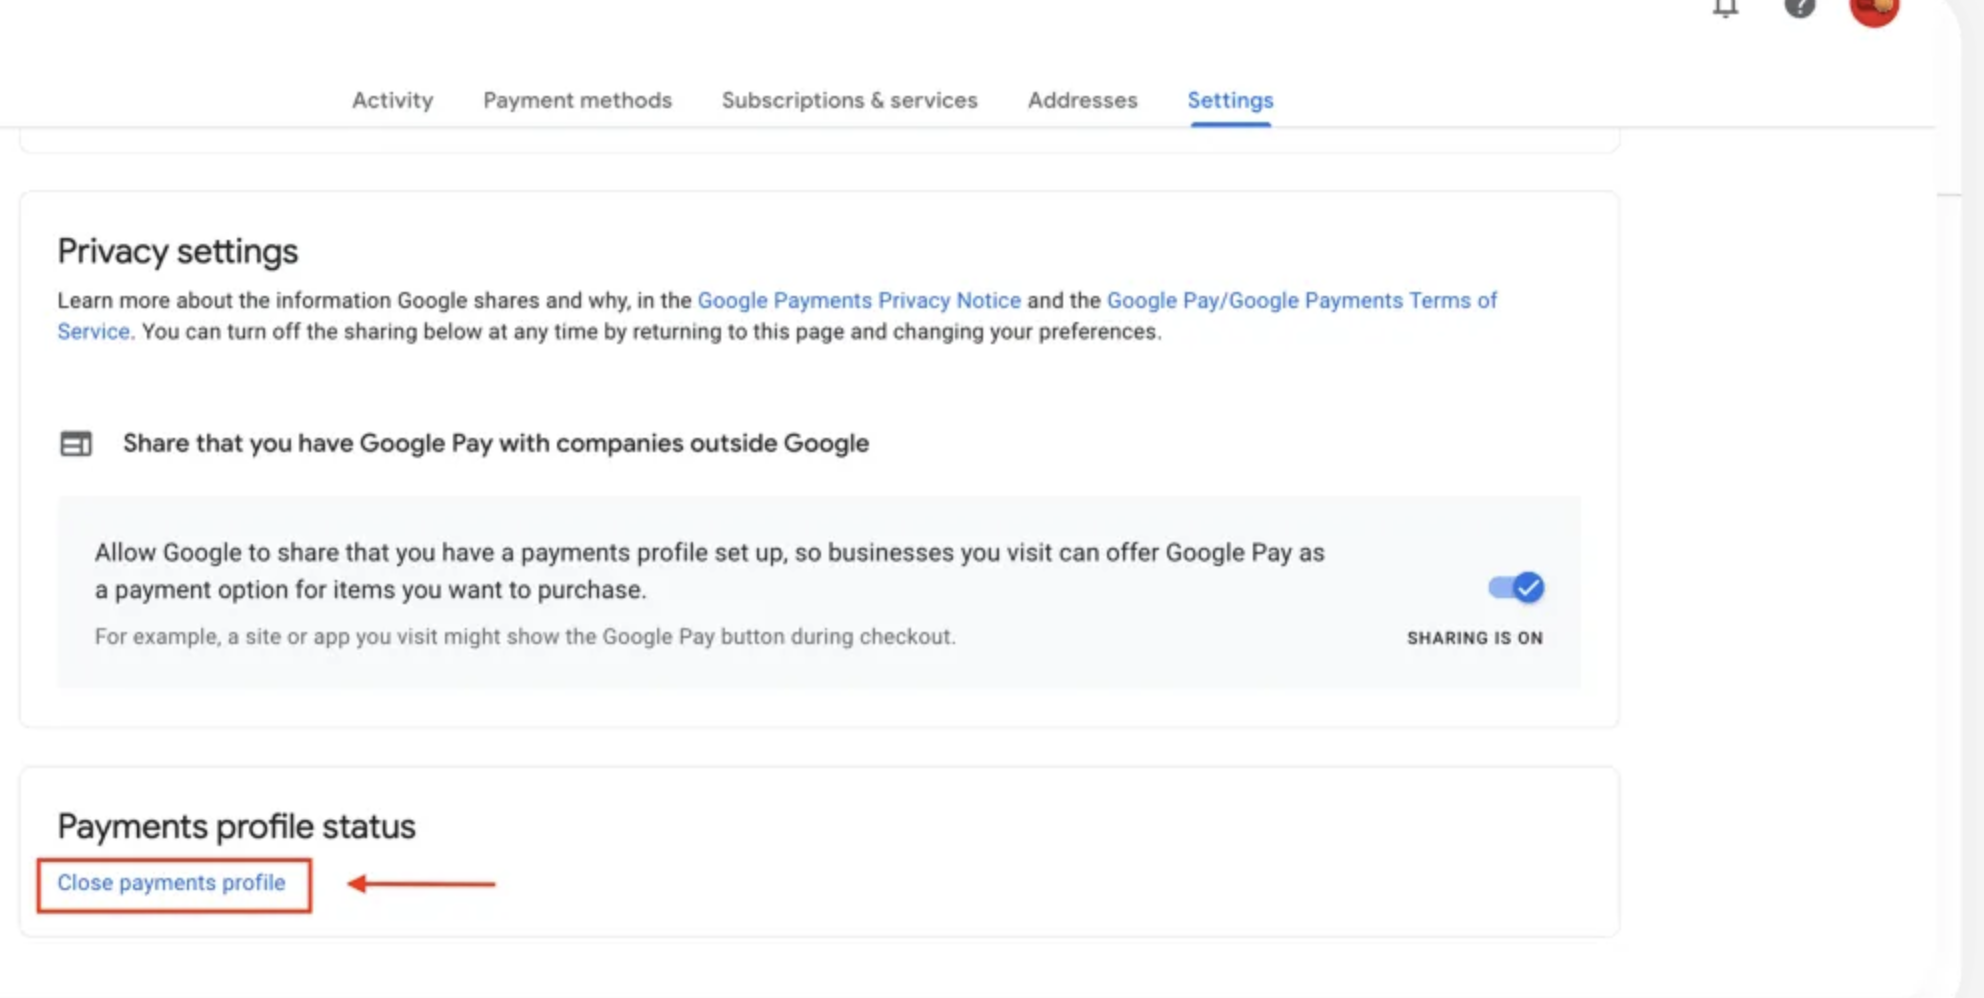Click the Payments profile status heading
The width and height of the screenshot is (1984, 998).
pyautogui.click(x=236, y=826)
